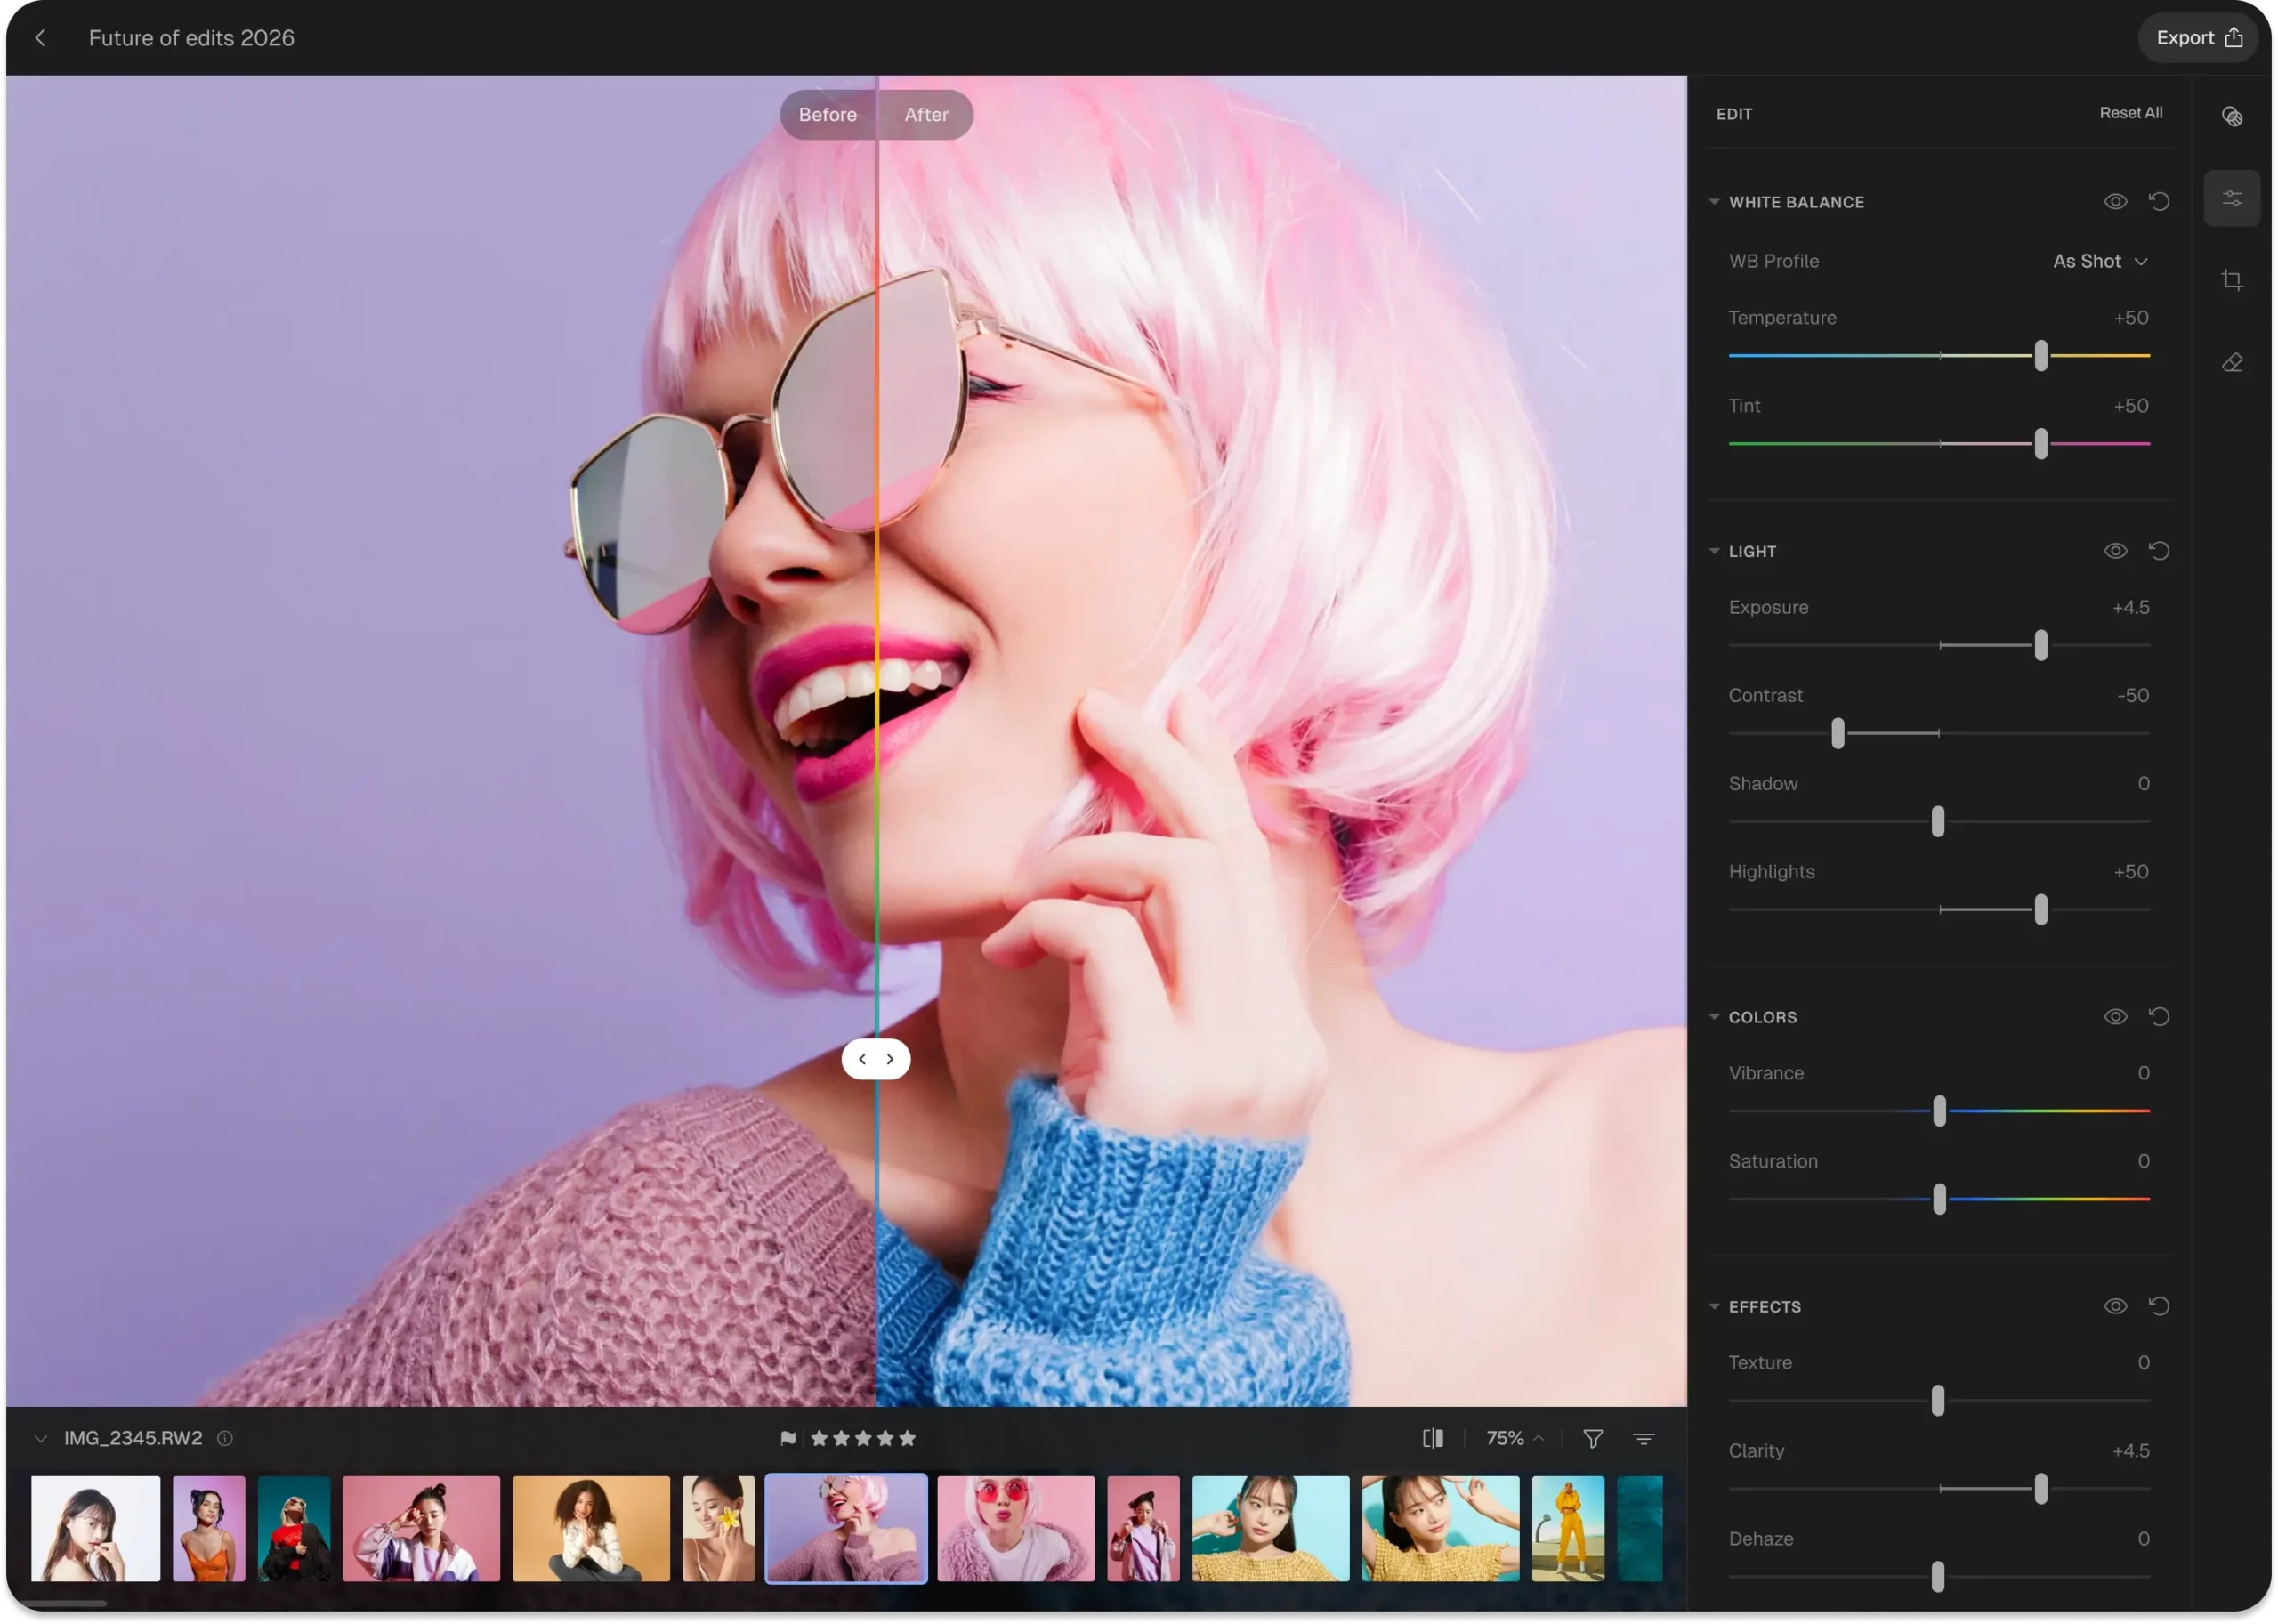Click the back arrow beside project title
This screenshot has width=2278, height=1624.
41,38
